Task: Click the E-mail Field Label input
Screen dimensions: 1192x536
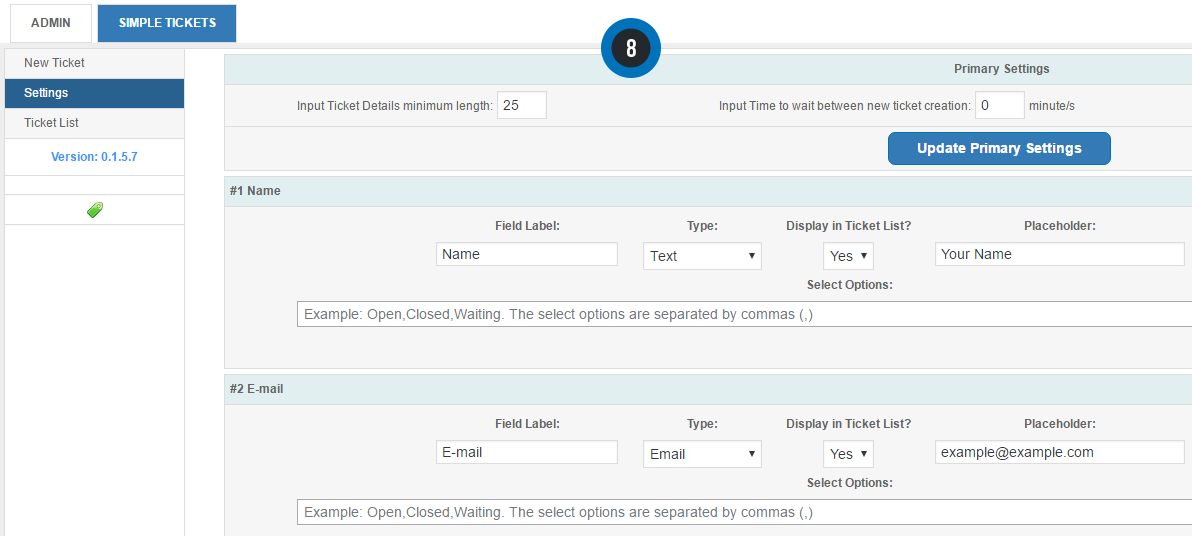Action: (x=527, y=452)
